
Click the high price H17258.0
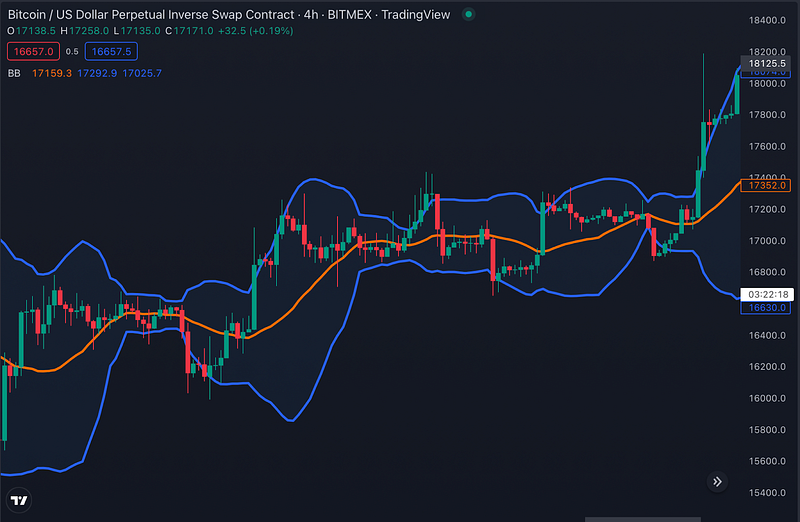(85, 31)
